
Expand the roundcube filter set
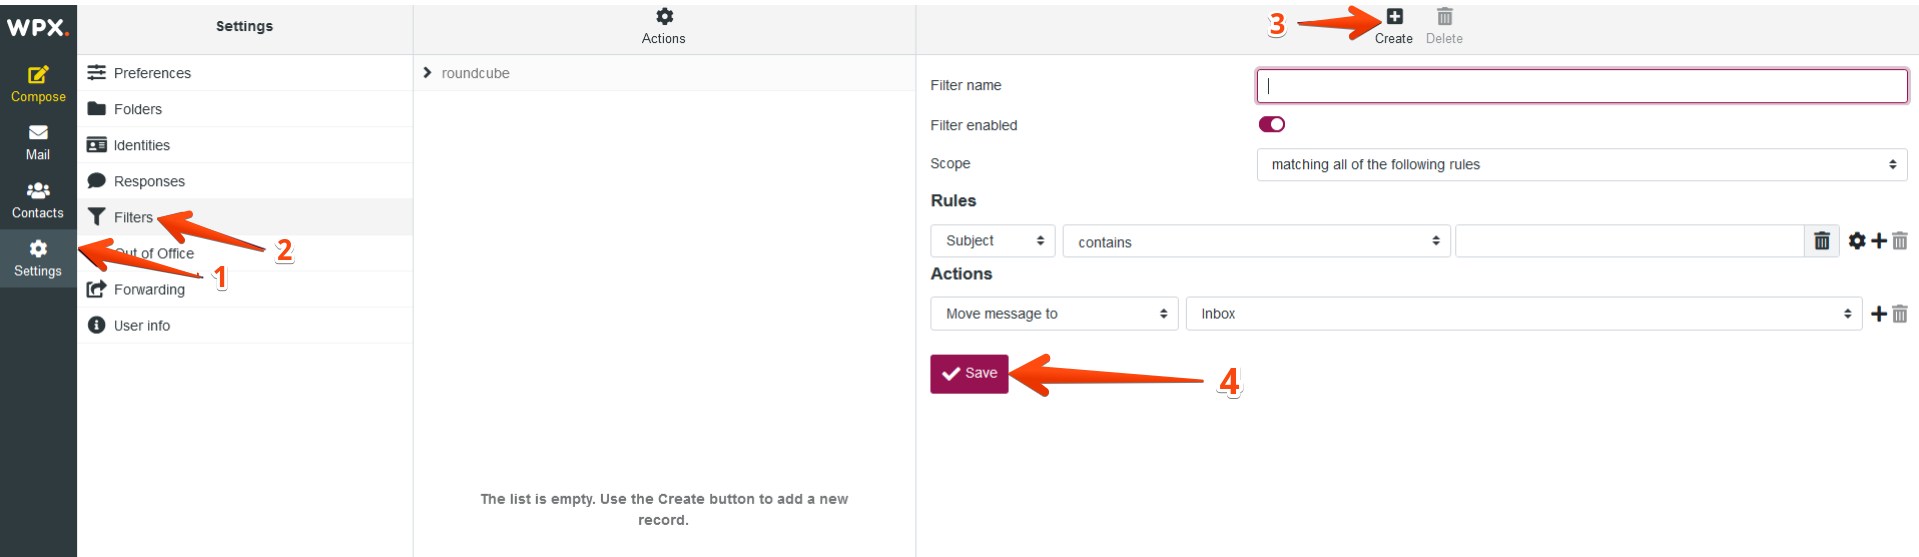click(428, 73)
